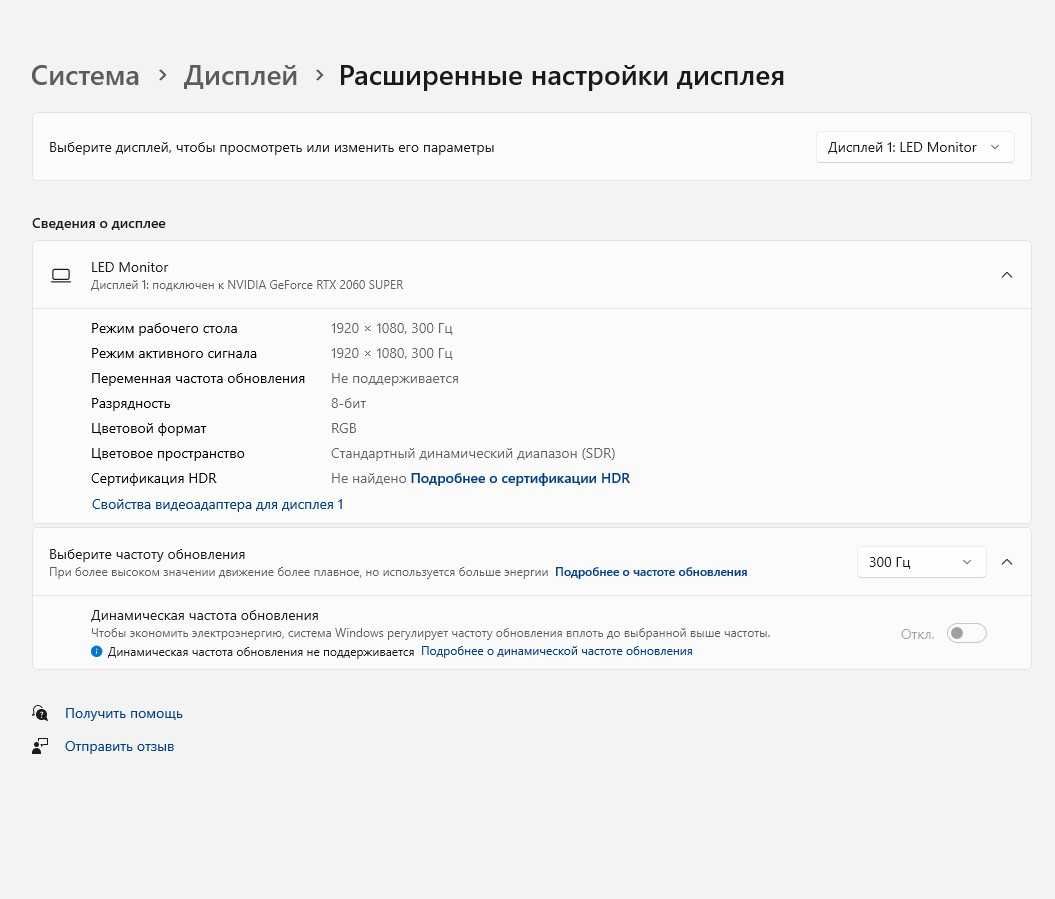This screenshot has height=899, width=1055.
Task: Toggle the Динамическая частота обновления switch
Action: point(966,633)
